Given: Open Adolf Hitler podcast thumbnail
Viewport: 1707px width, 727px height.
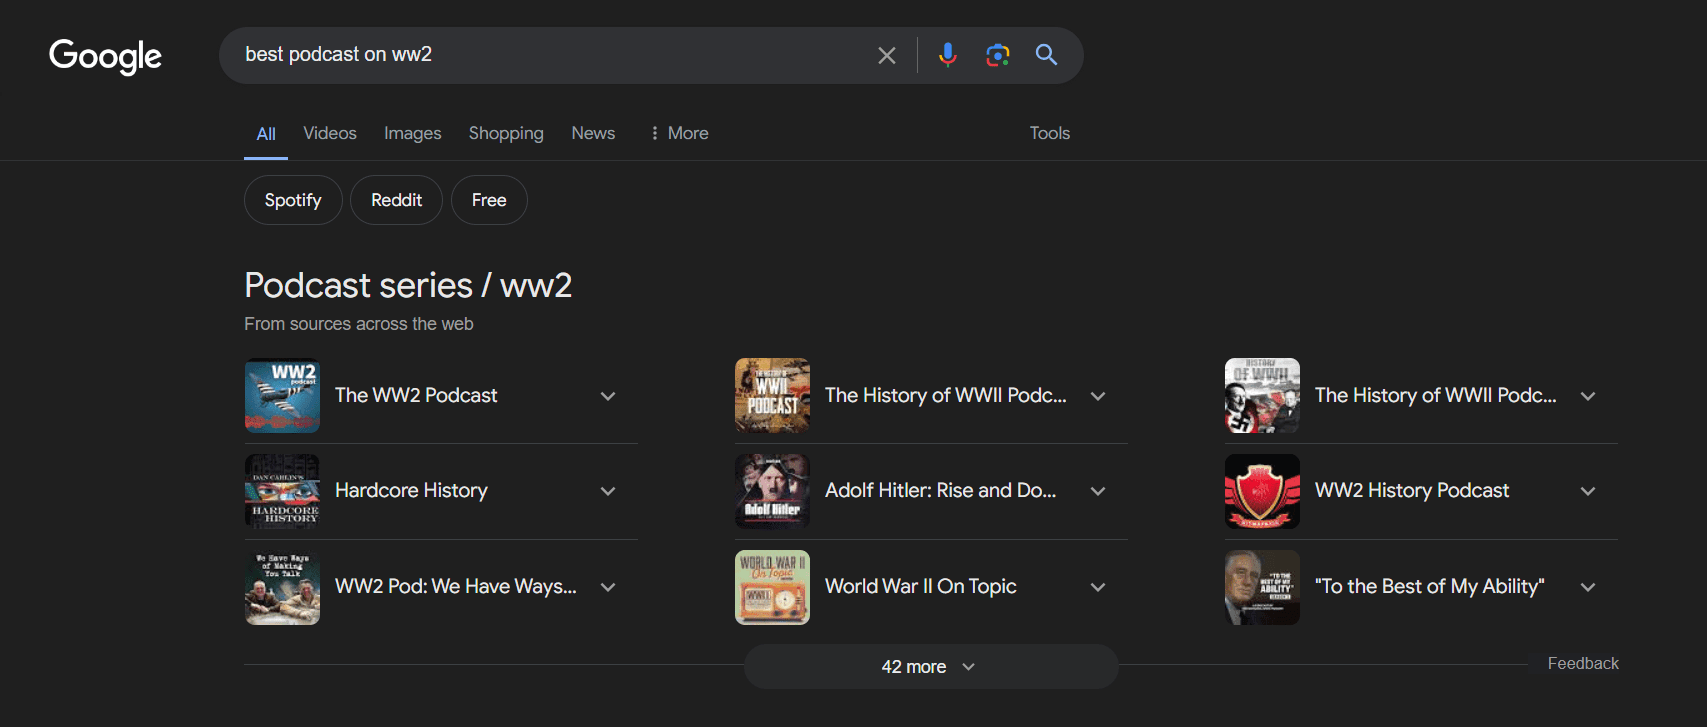Looking at the screenshot, I should coord(772,491).
